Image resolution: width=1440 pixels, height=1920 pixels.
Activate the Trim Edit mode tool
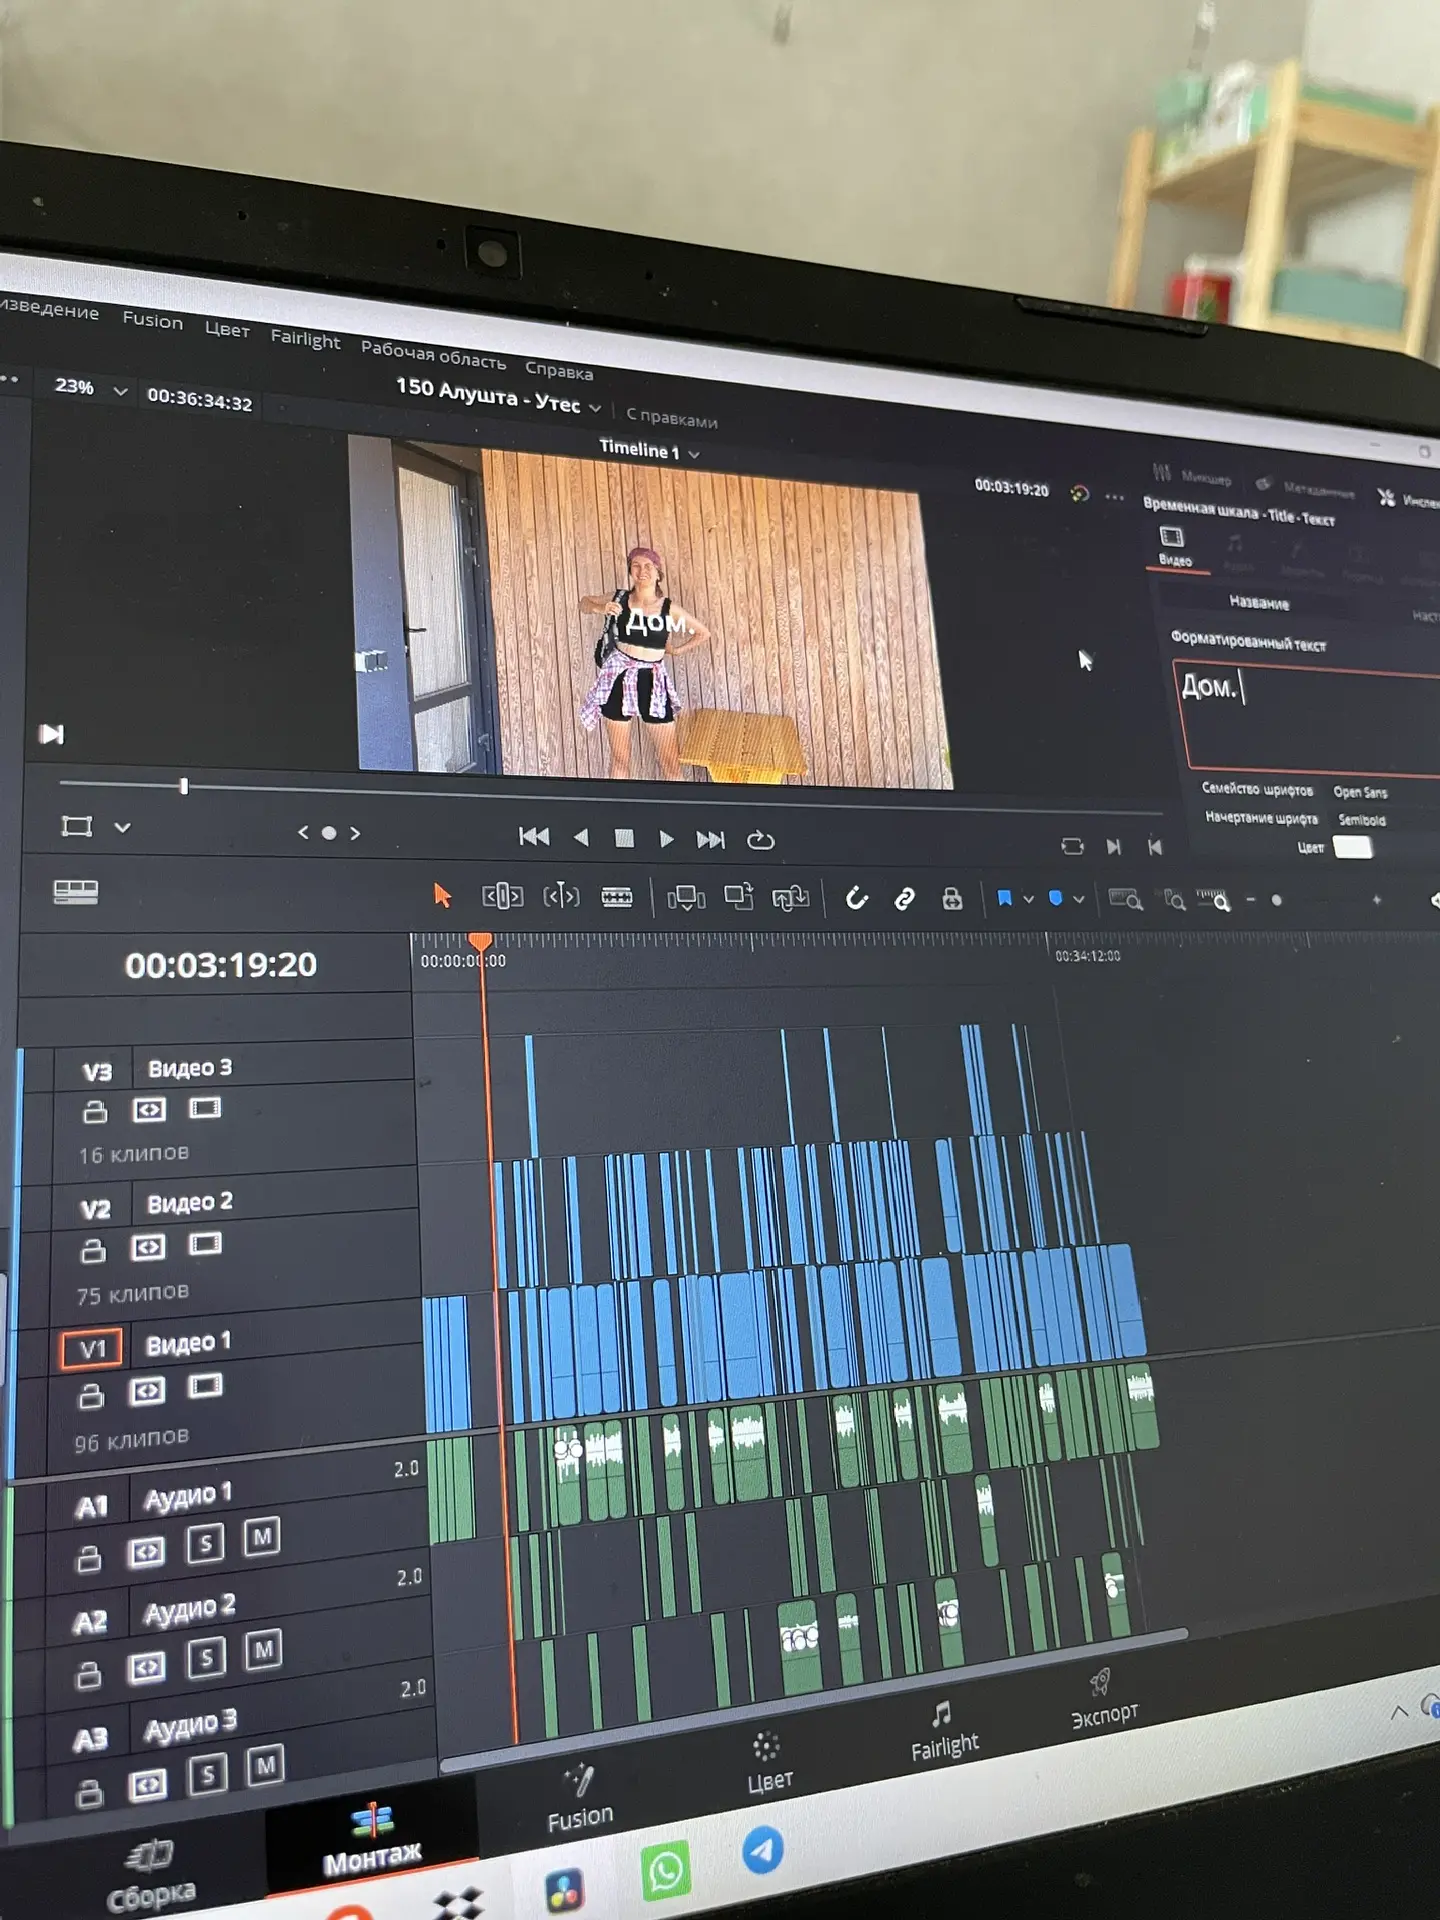[503, 896]
